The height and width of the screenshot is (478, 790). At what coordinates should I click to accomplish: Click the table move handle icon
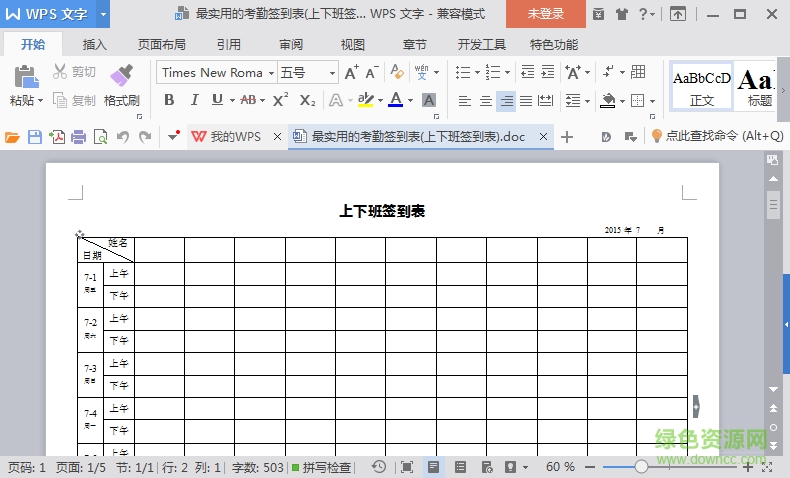click(80, 234)
